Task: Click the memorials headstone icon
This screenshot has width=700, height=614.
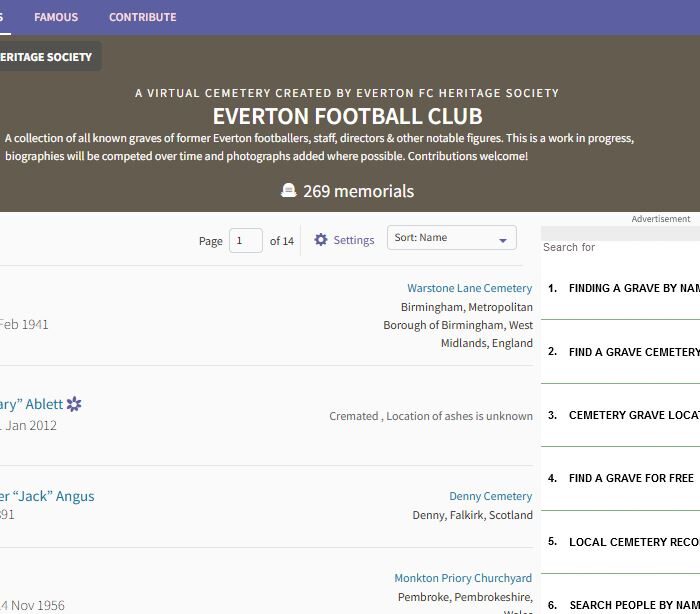Action: (289, 191)
